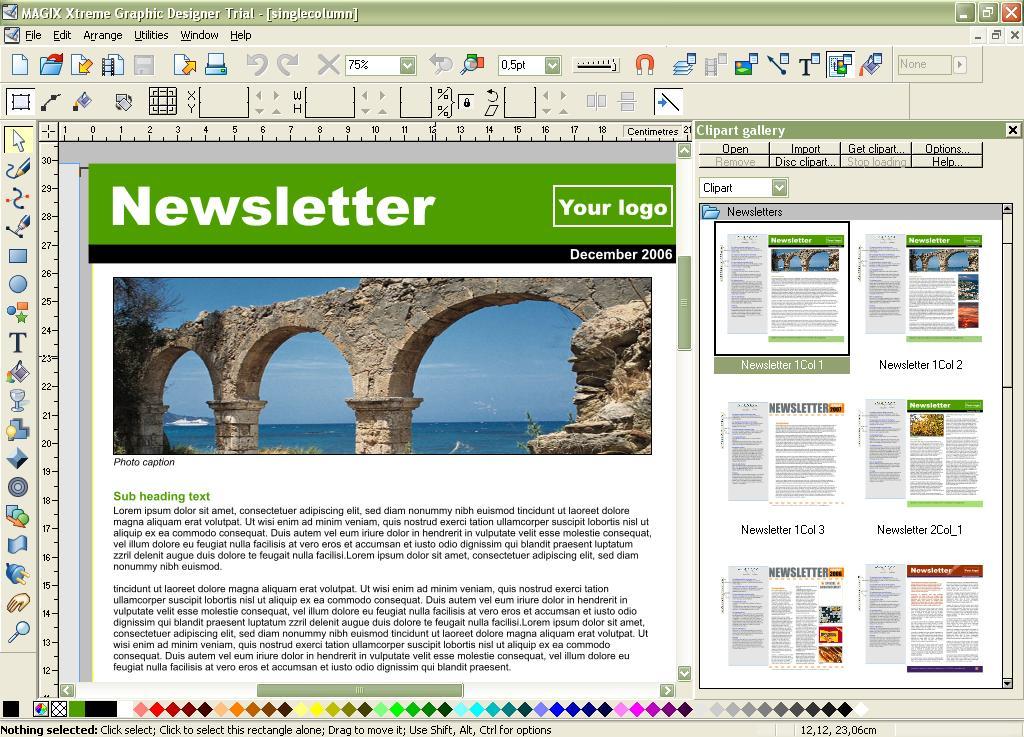This screenshot has height=737, width=1024.
Task: Open the Clipart gallery Options
Action: (x=946, y=148)
